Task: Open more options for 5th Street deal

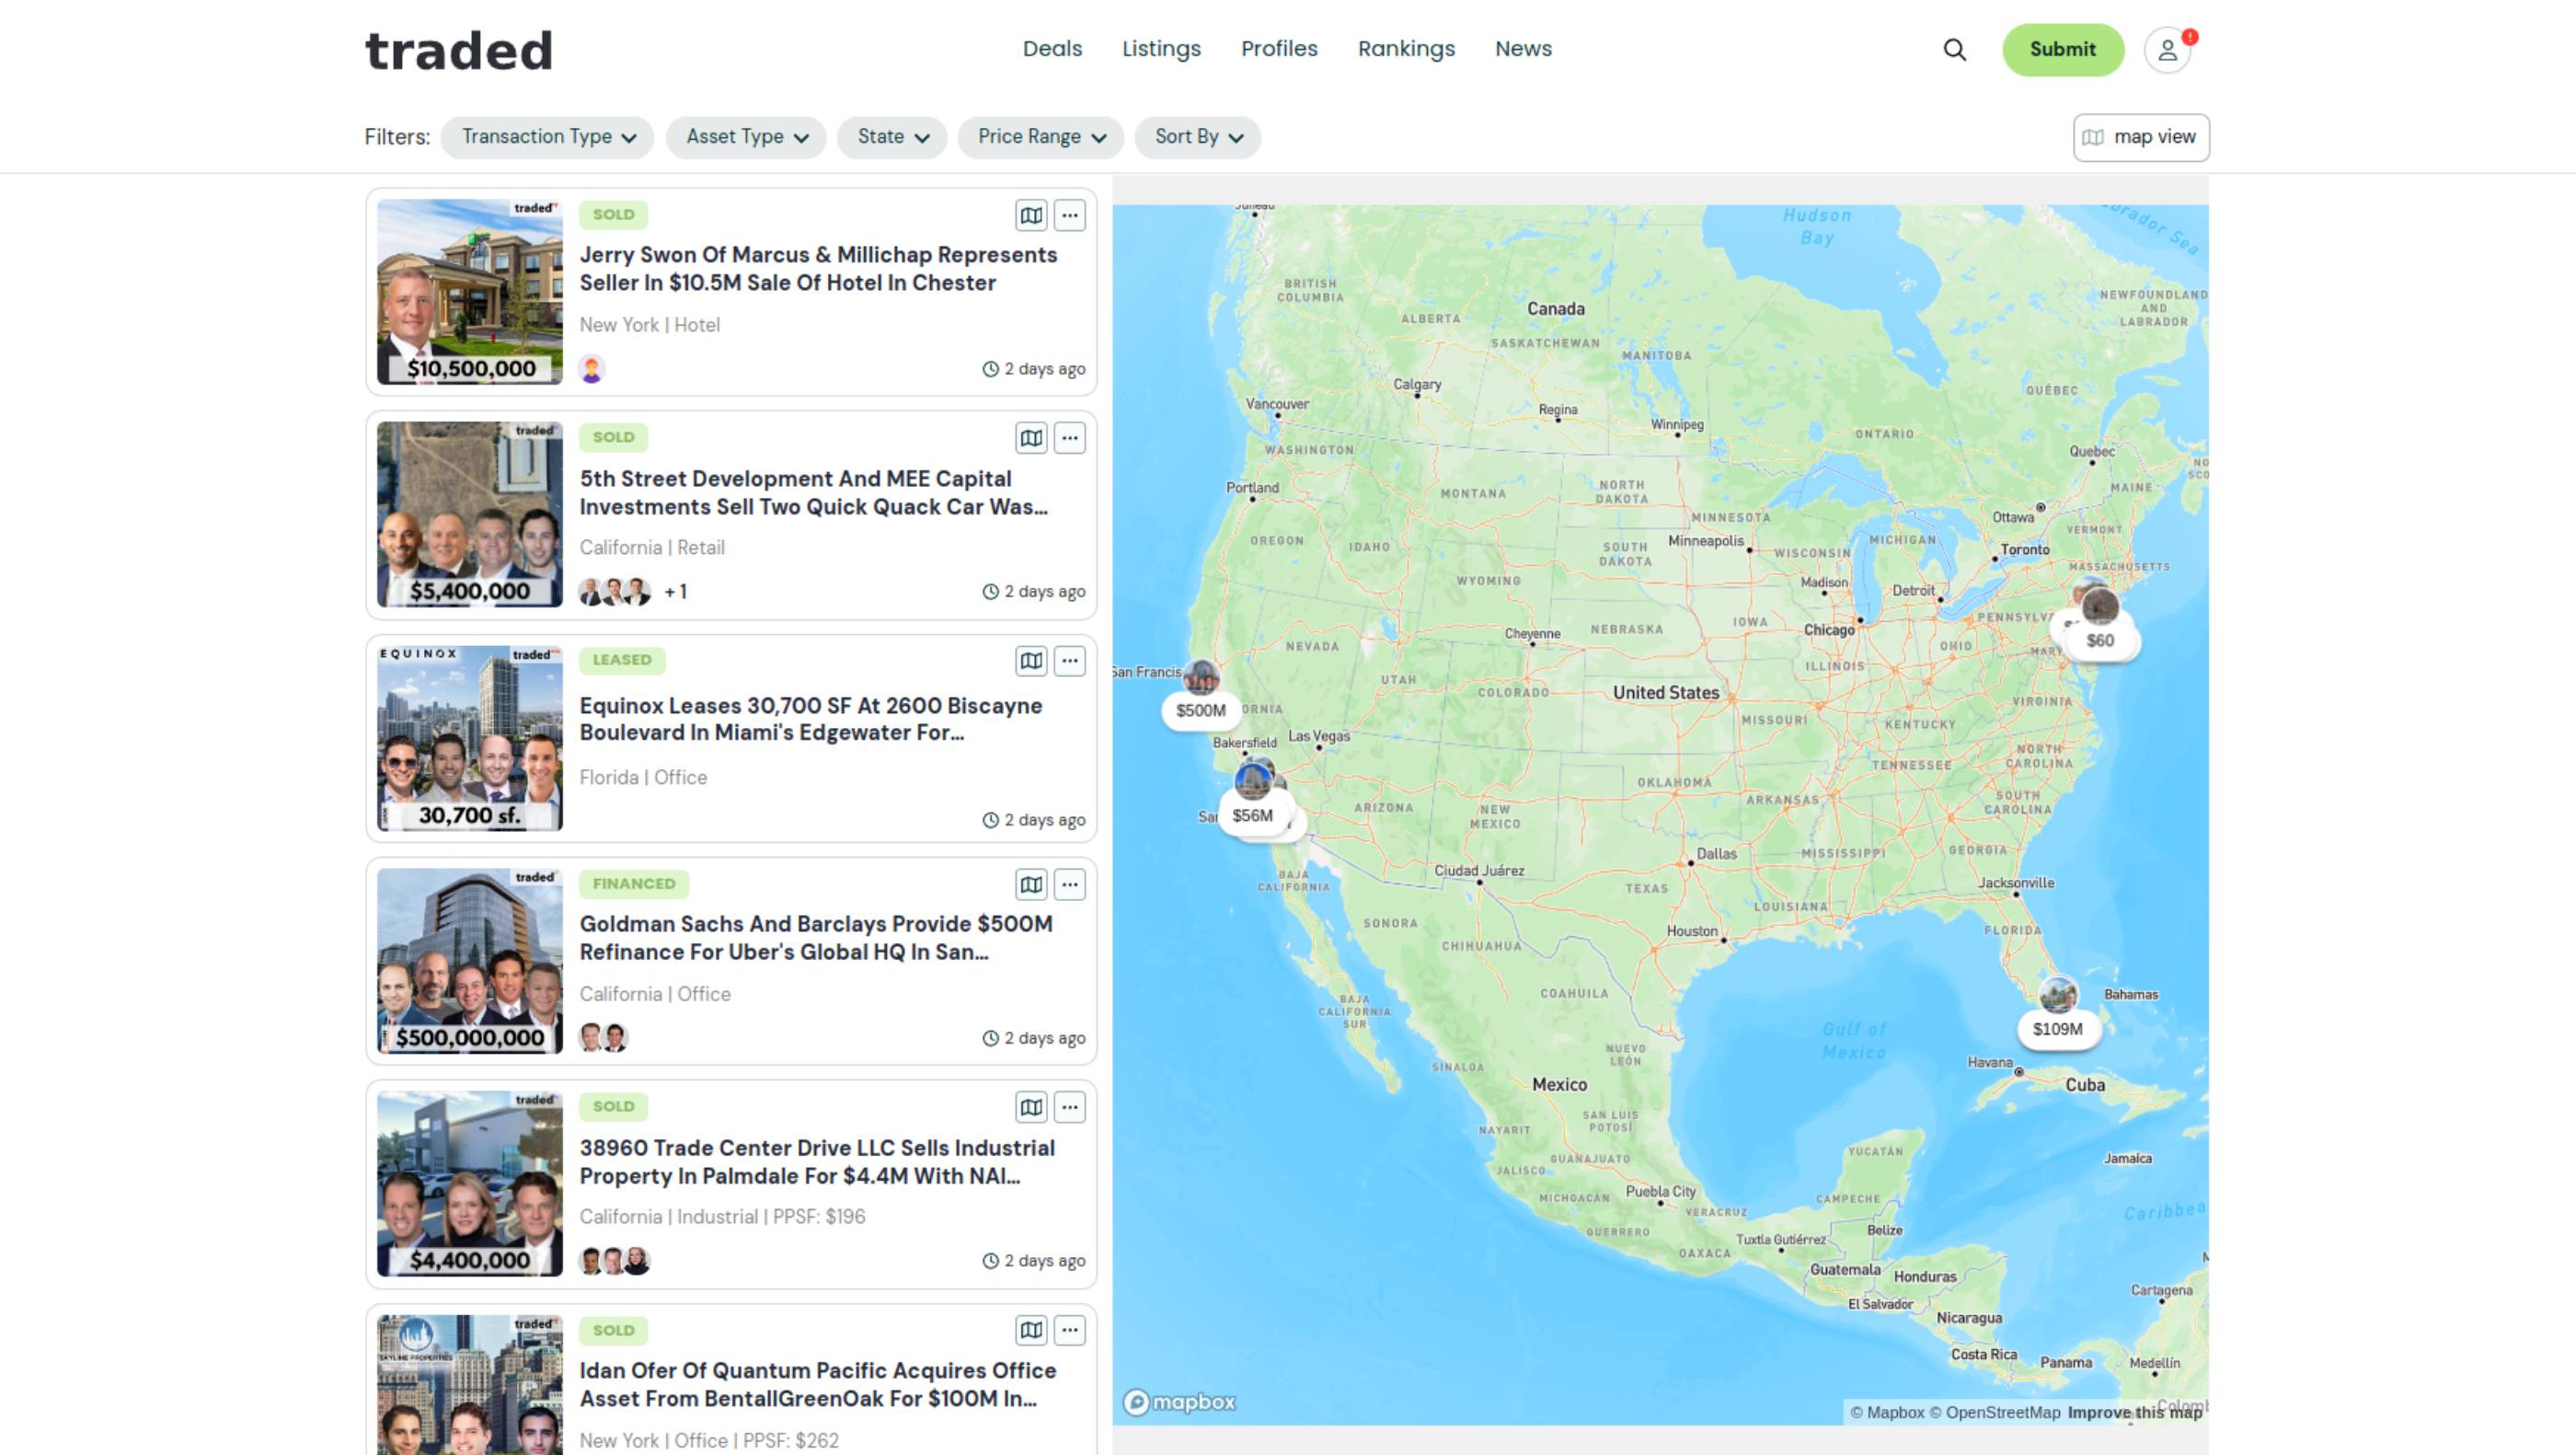Action: tap(1069, 438)
